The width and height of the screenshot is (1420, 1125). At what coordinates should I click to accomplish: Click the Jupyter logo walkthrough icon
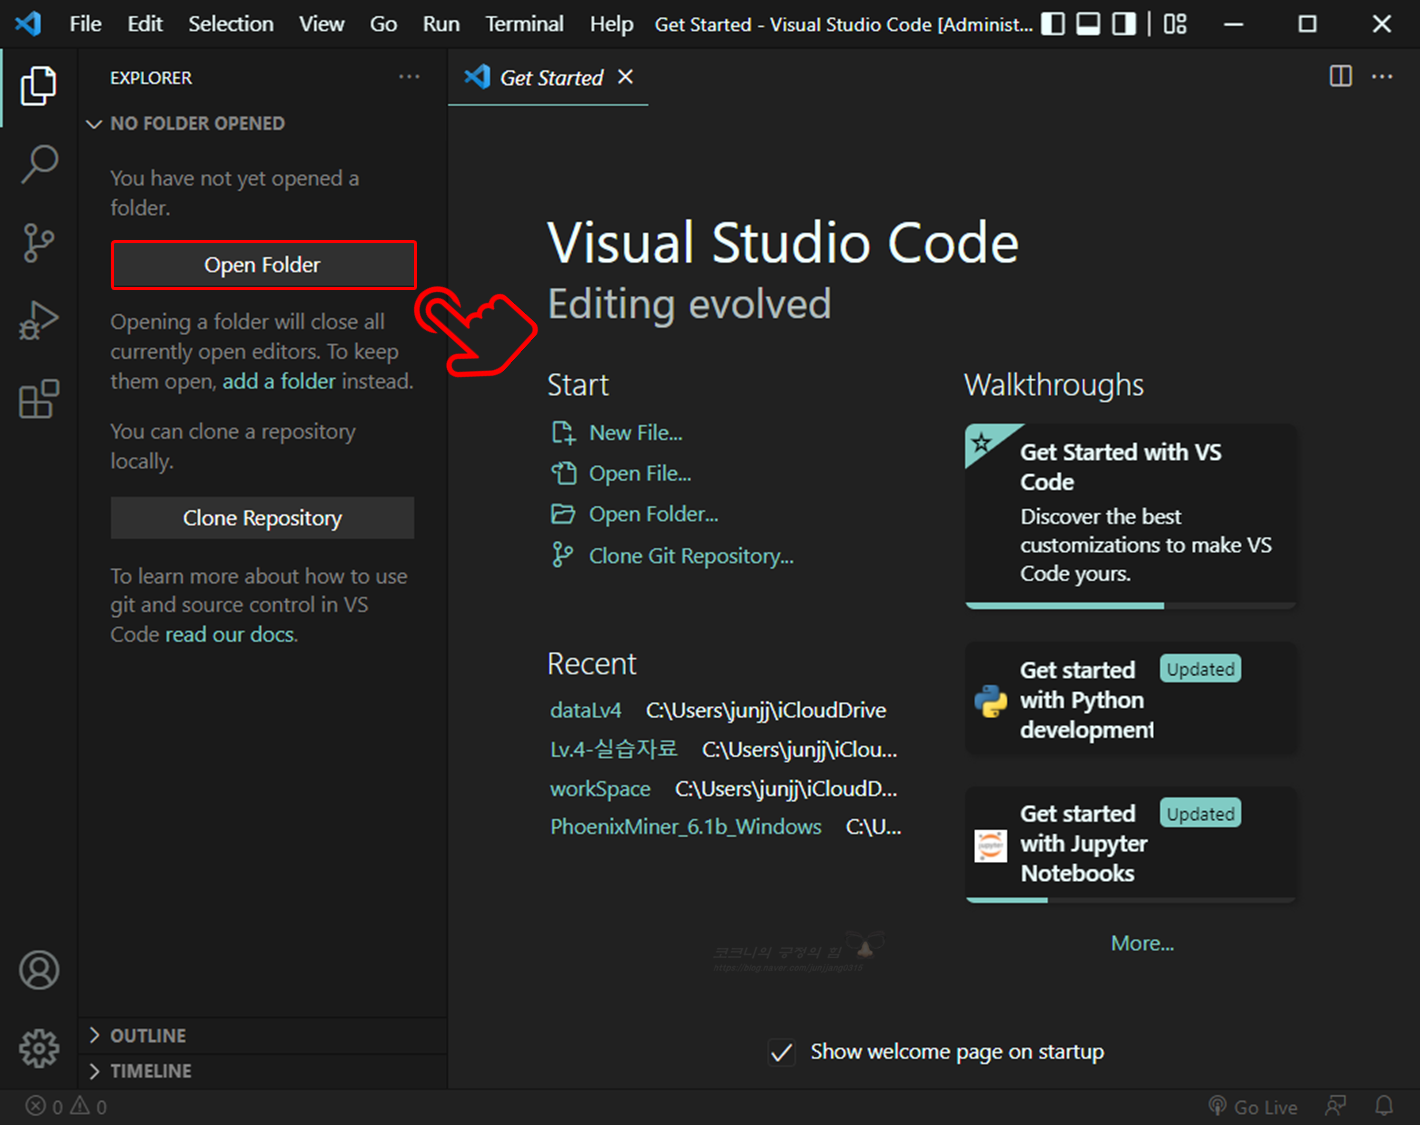click(x=991, y=846)
